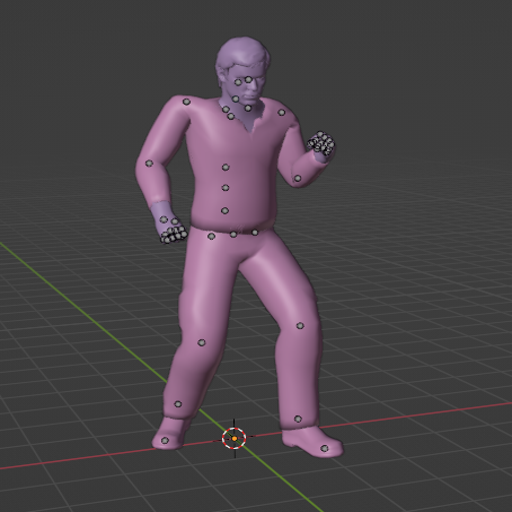Screen dimensions: 512x512
Task: Select the knee joint of the forward leg
Action: tap(300, 326)
